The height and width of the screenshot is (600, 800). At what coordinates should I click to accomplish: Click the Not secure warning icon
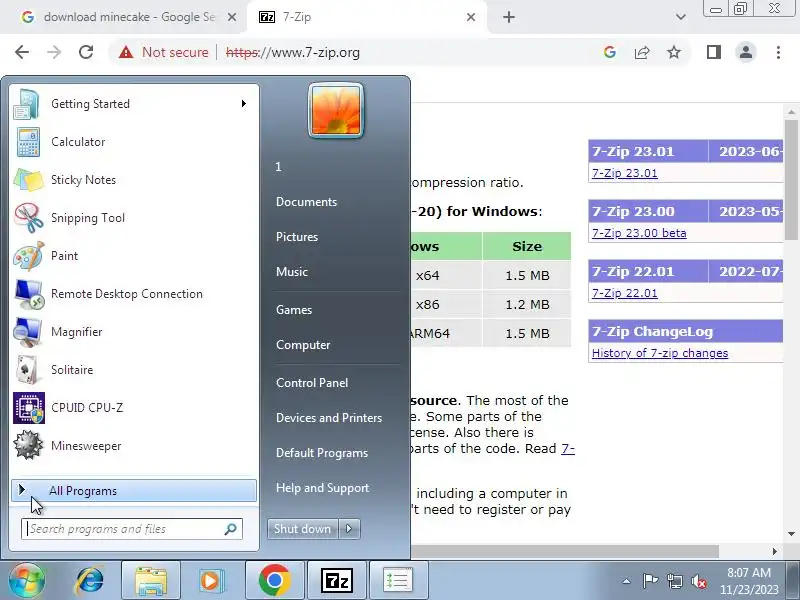tap(126, 52)
